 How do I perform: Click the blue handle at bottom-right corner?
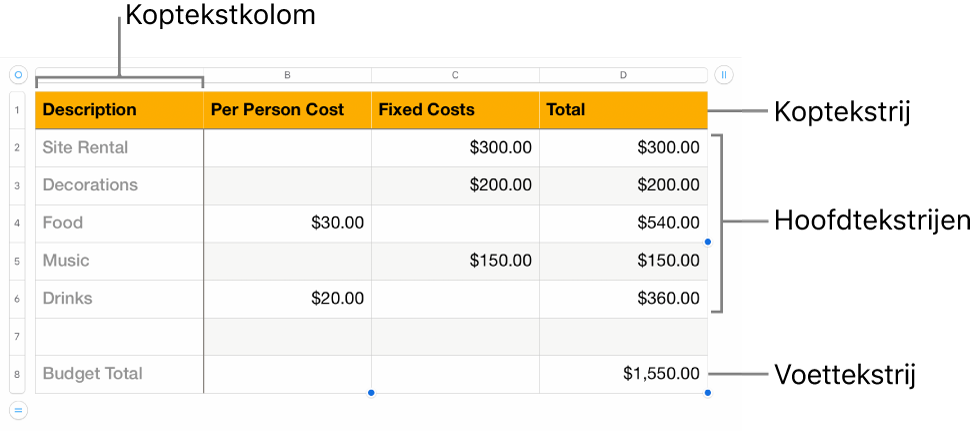[708, 393]
